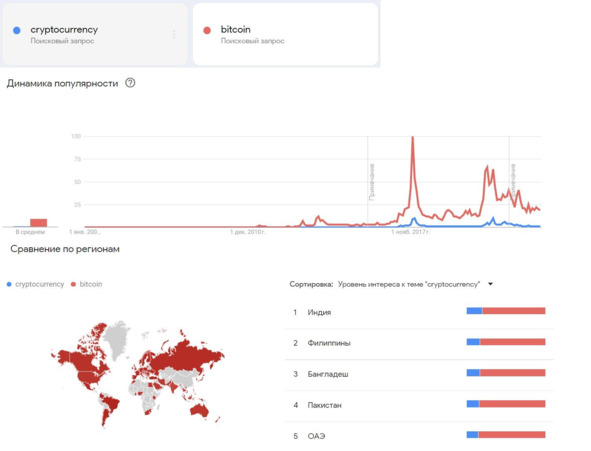591x451 pixels.
Task: Click the first Примечание note marker
Action: click(x=372, y=182)
